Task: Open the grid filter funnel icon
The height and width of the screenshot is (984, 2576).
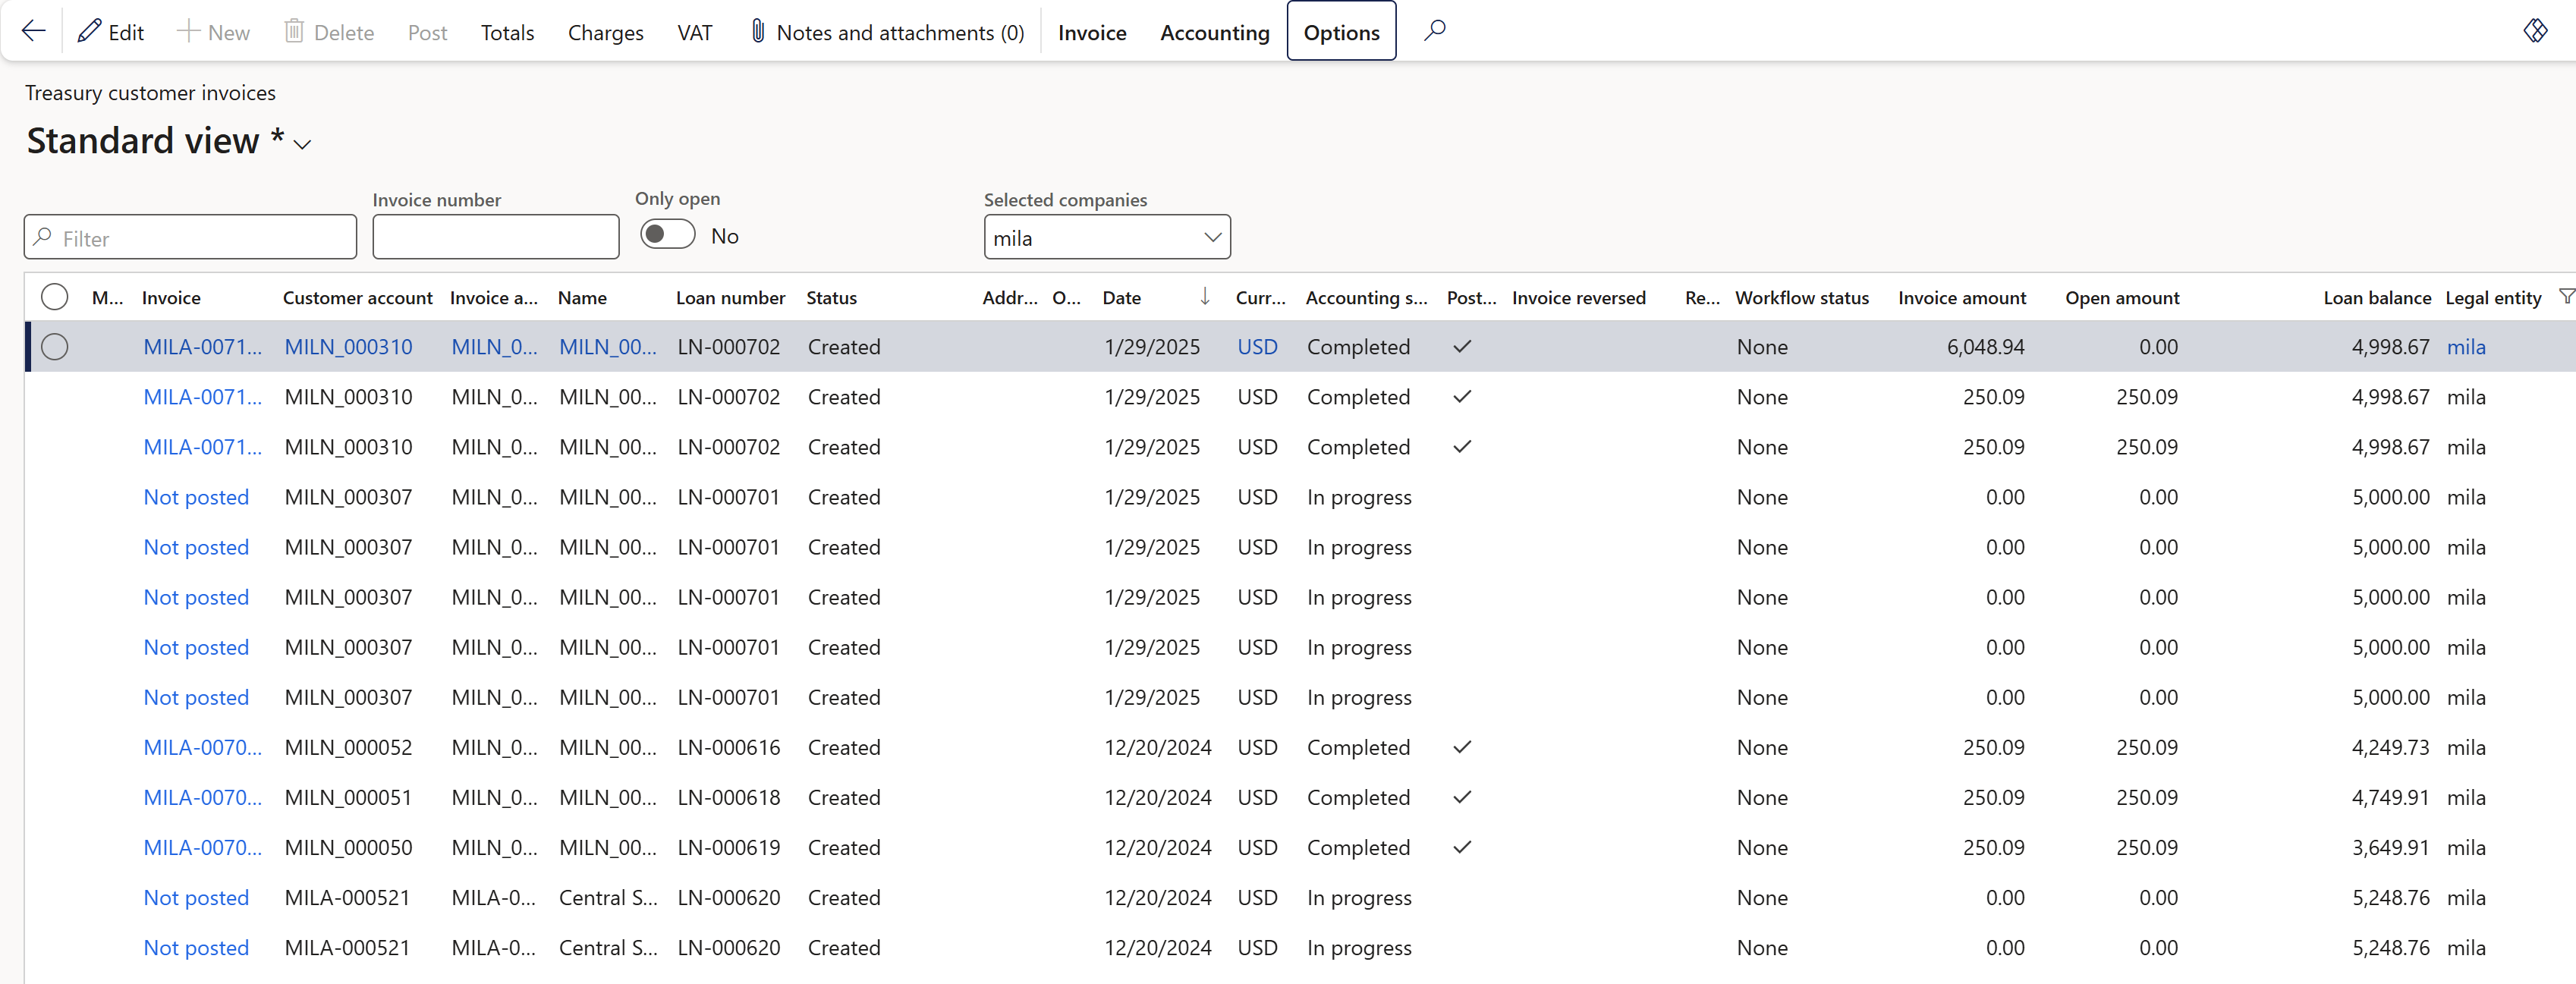Action: click(x=2566, y=296)
